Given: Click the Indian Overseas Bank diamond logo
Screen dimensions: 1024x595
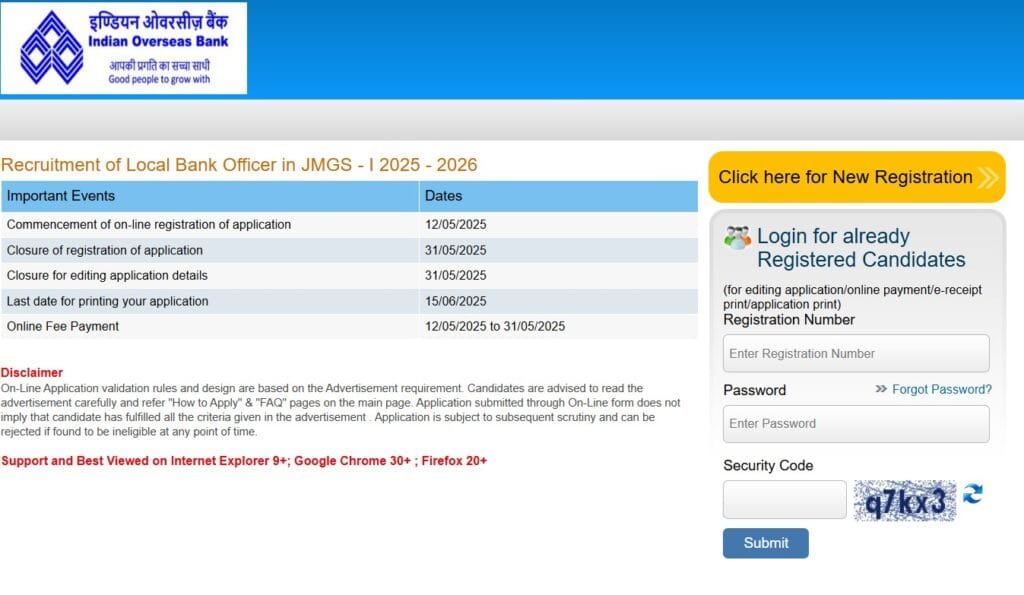Looking at the screenshot, I should pyautogui.click(x=52, y=47).
